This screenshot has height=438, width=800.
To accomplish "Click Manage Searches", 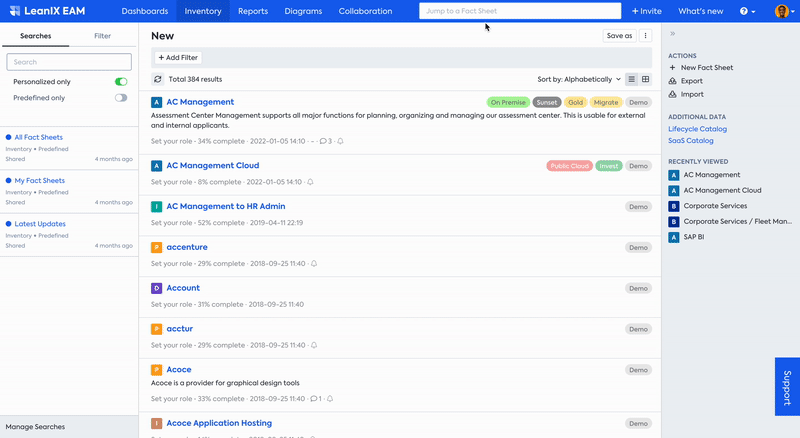I will (35, 427).
